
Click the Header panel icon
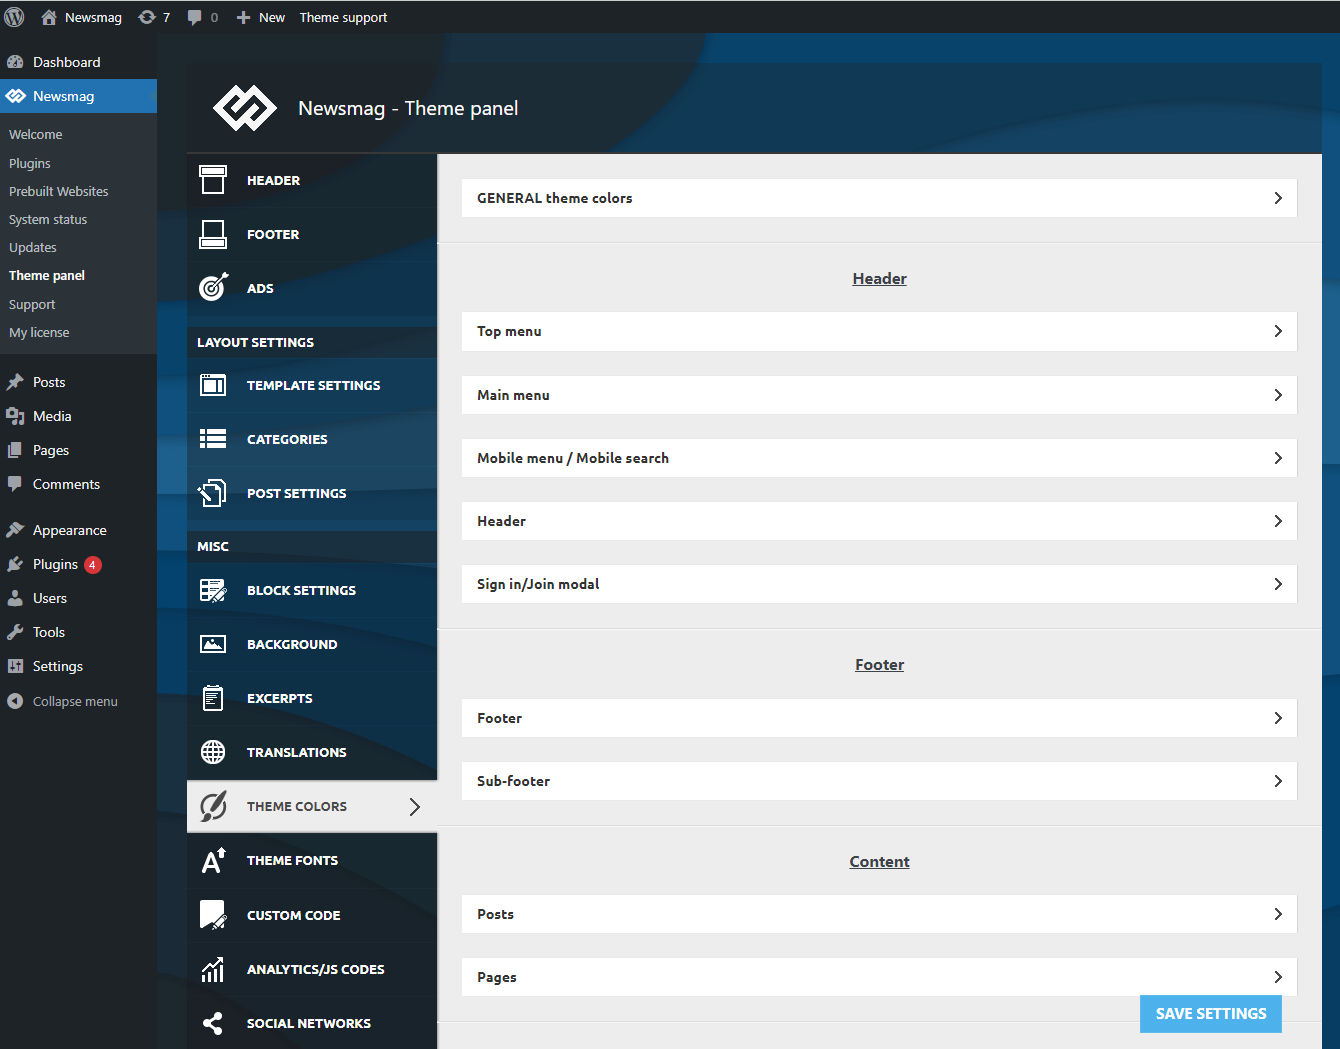pyautogui.click(x=213, y=180)
